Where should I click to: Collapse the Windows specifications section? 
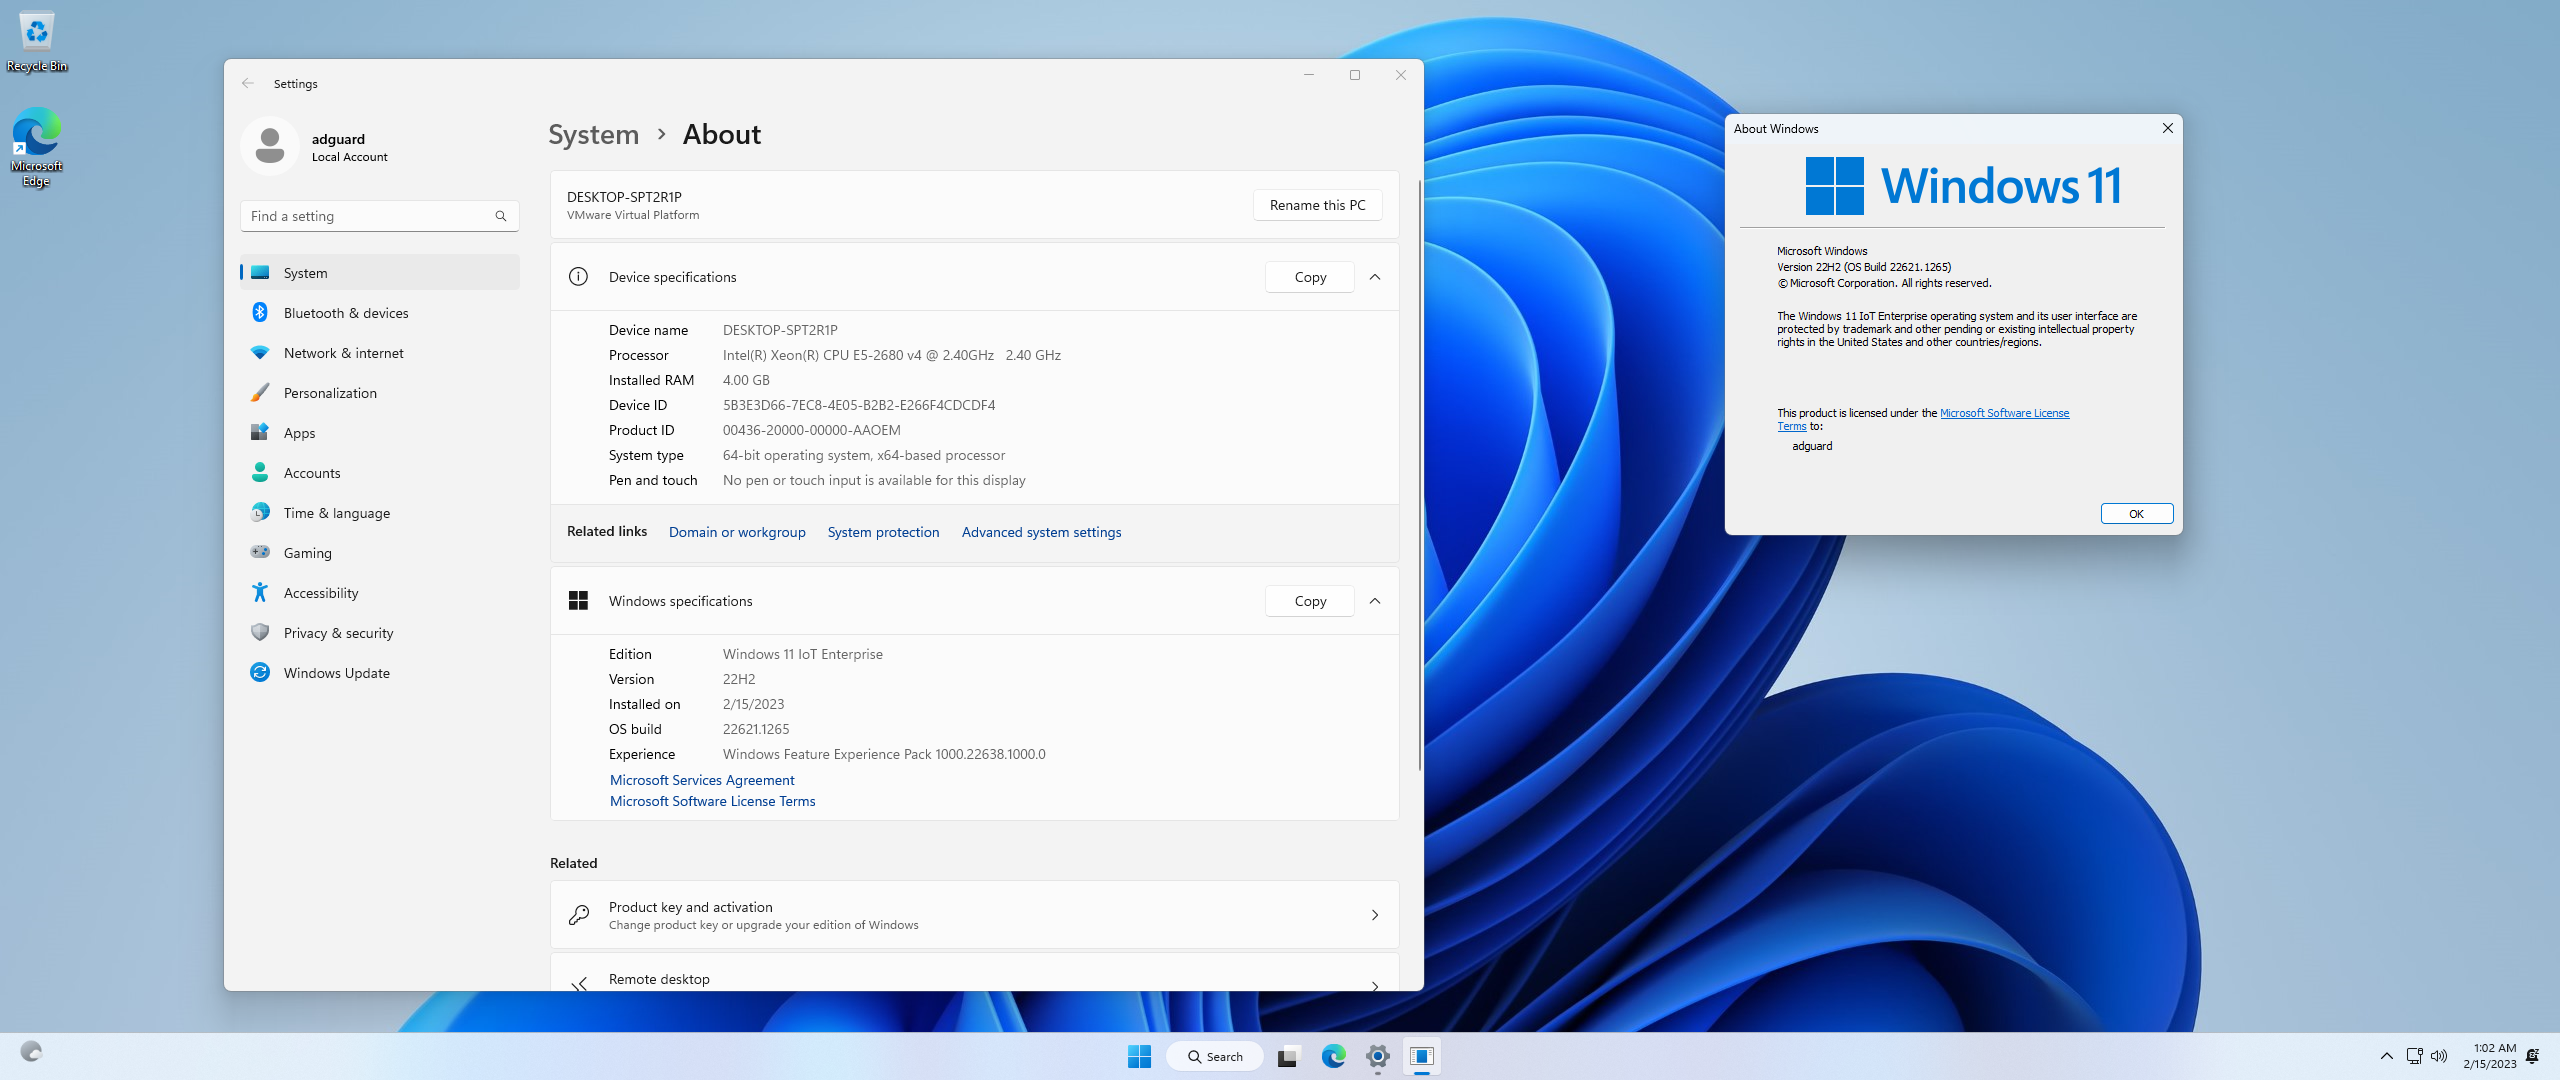[1375, 601]
